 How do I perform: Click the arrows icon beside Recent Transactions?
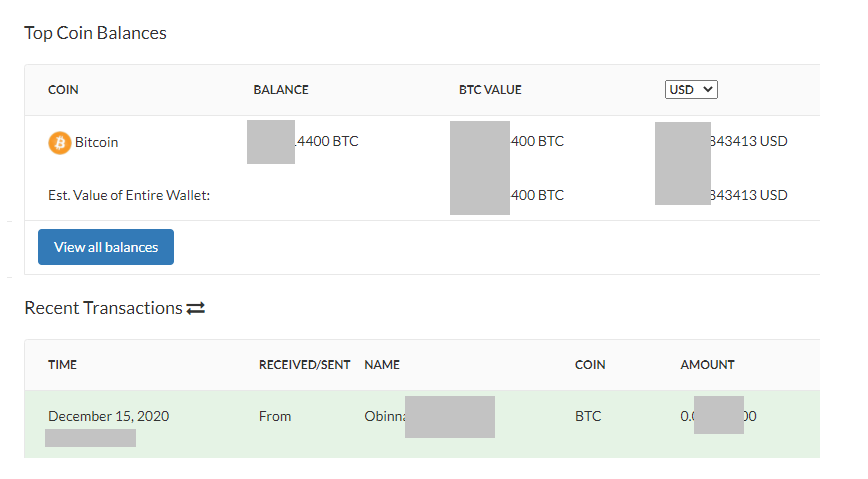[196, 308]
